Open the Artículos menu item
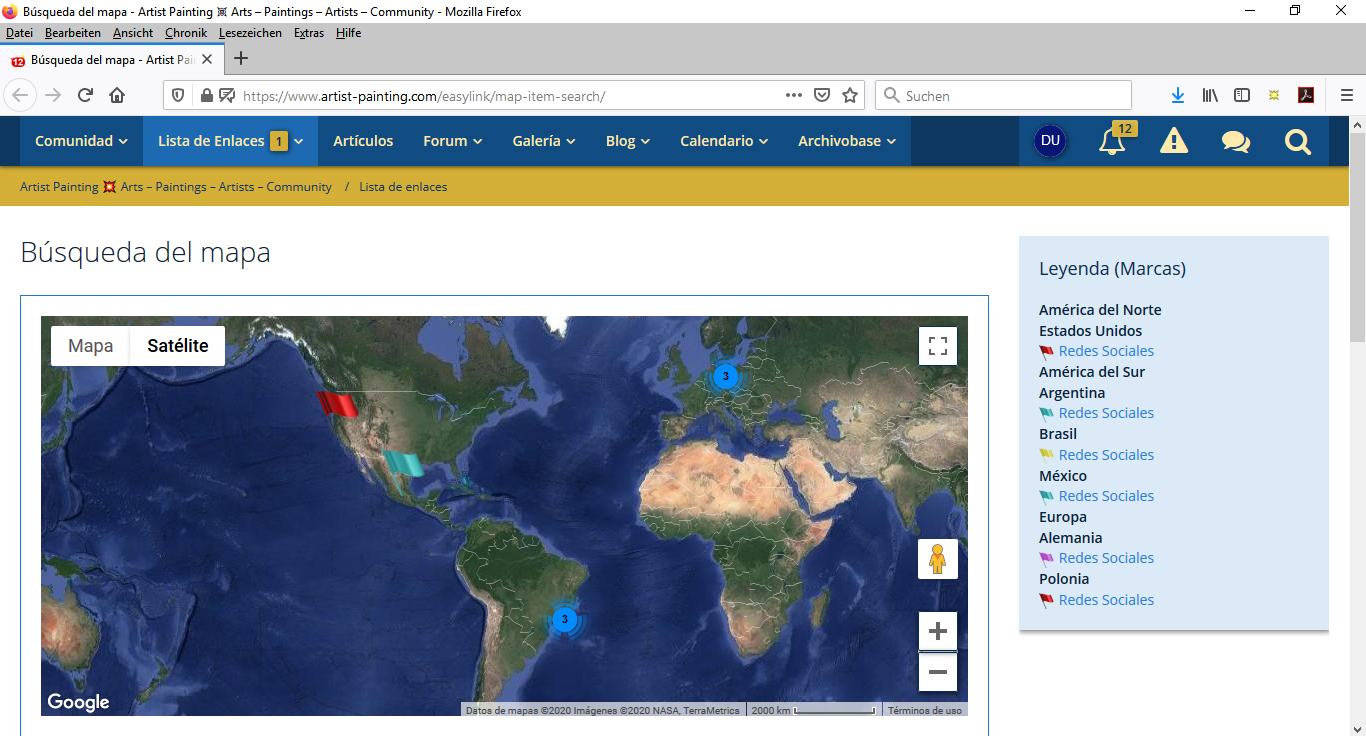This screenshot has width=1366, height=736. [363, 141]
